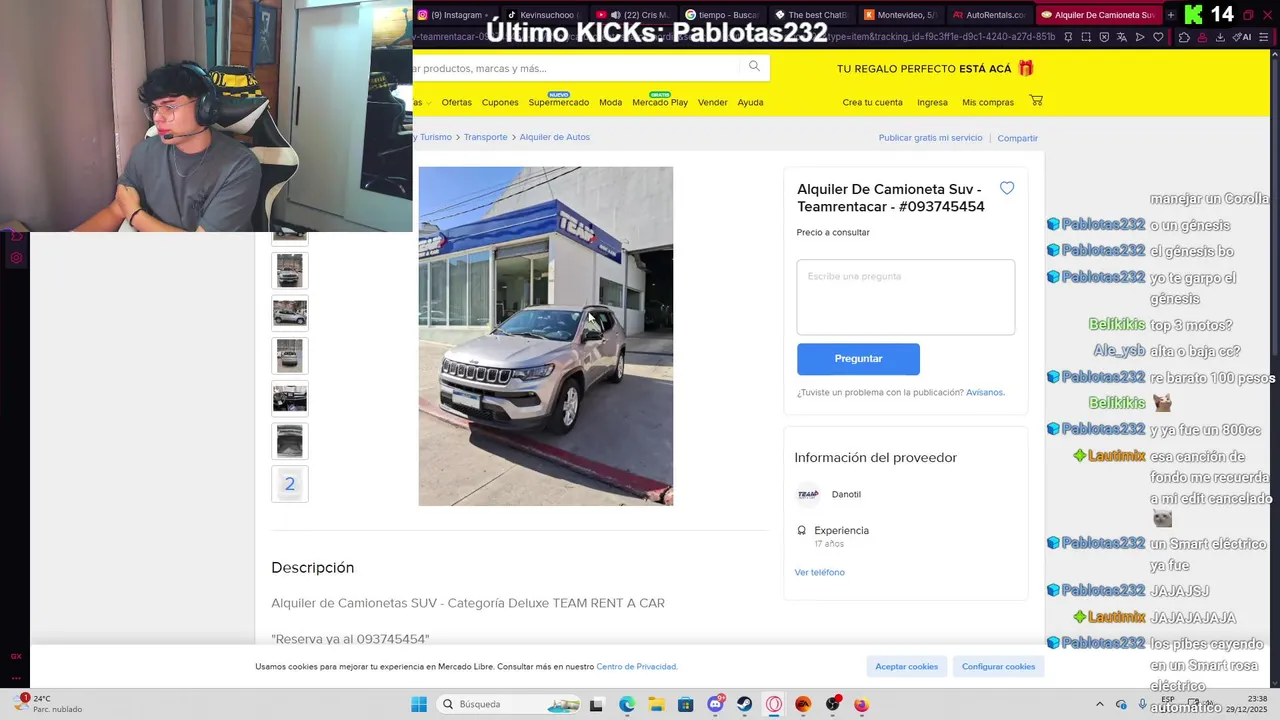Click the translate page icon in address bar
Viewport: 1280px width, 720px height.
coord(1122,37)
